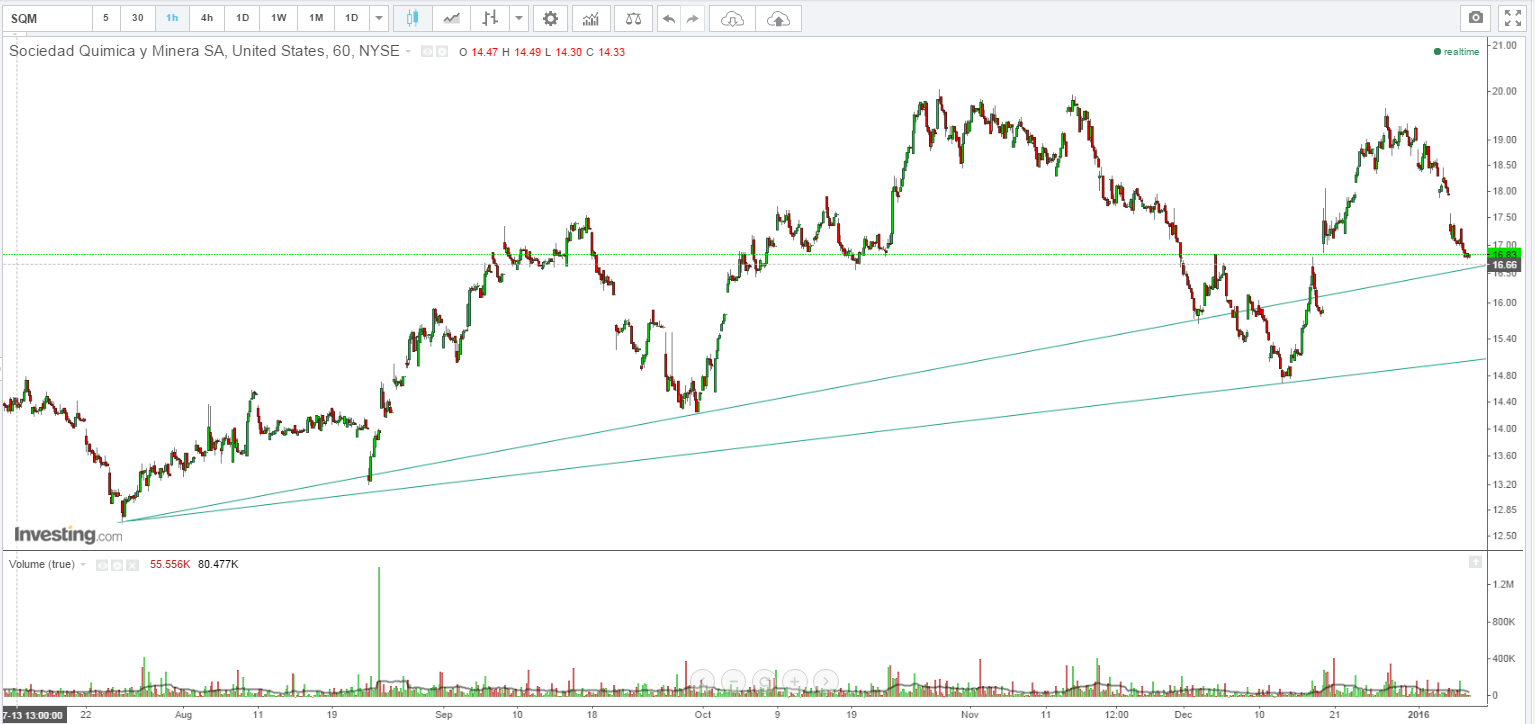Click the compare symbols scales icon

[x=632, y=18]
